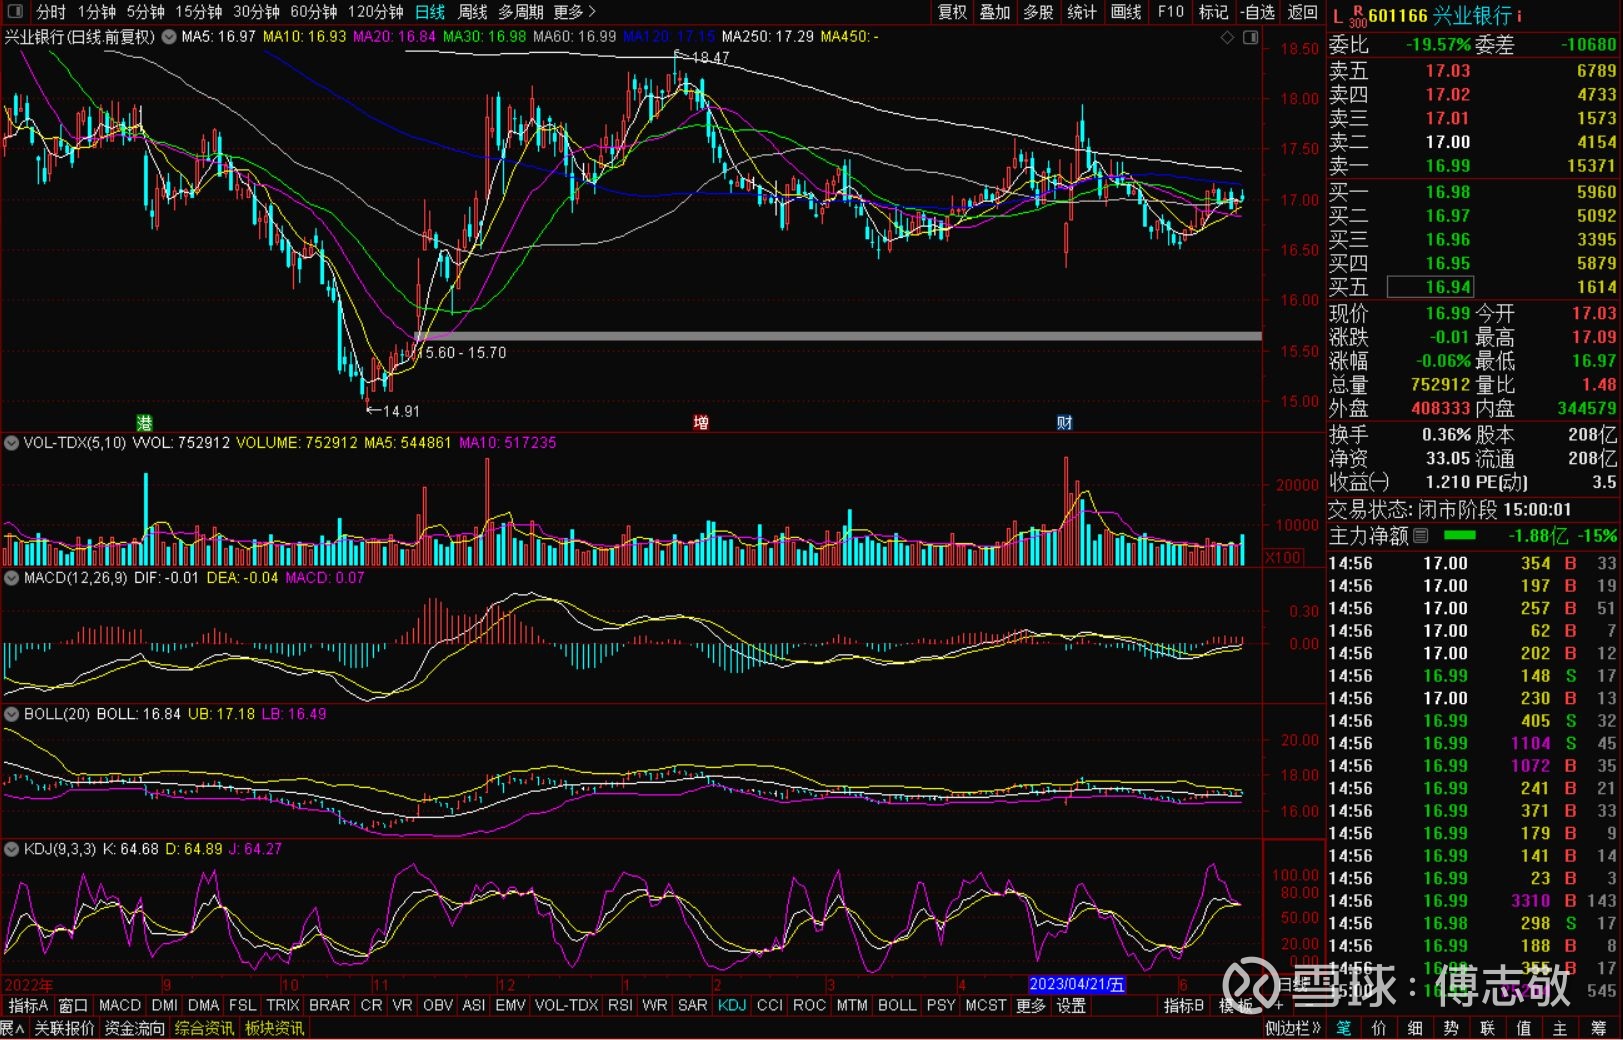Click the 标记 mark button
The image size is (1623, 1040).
tap(1213, 12)
